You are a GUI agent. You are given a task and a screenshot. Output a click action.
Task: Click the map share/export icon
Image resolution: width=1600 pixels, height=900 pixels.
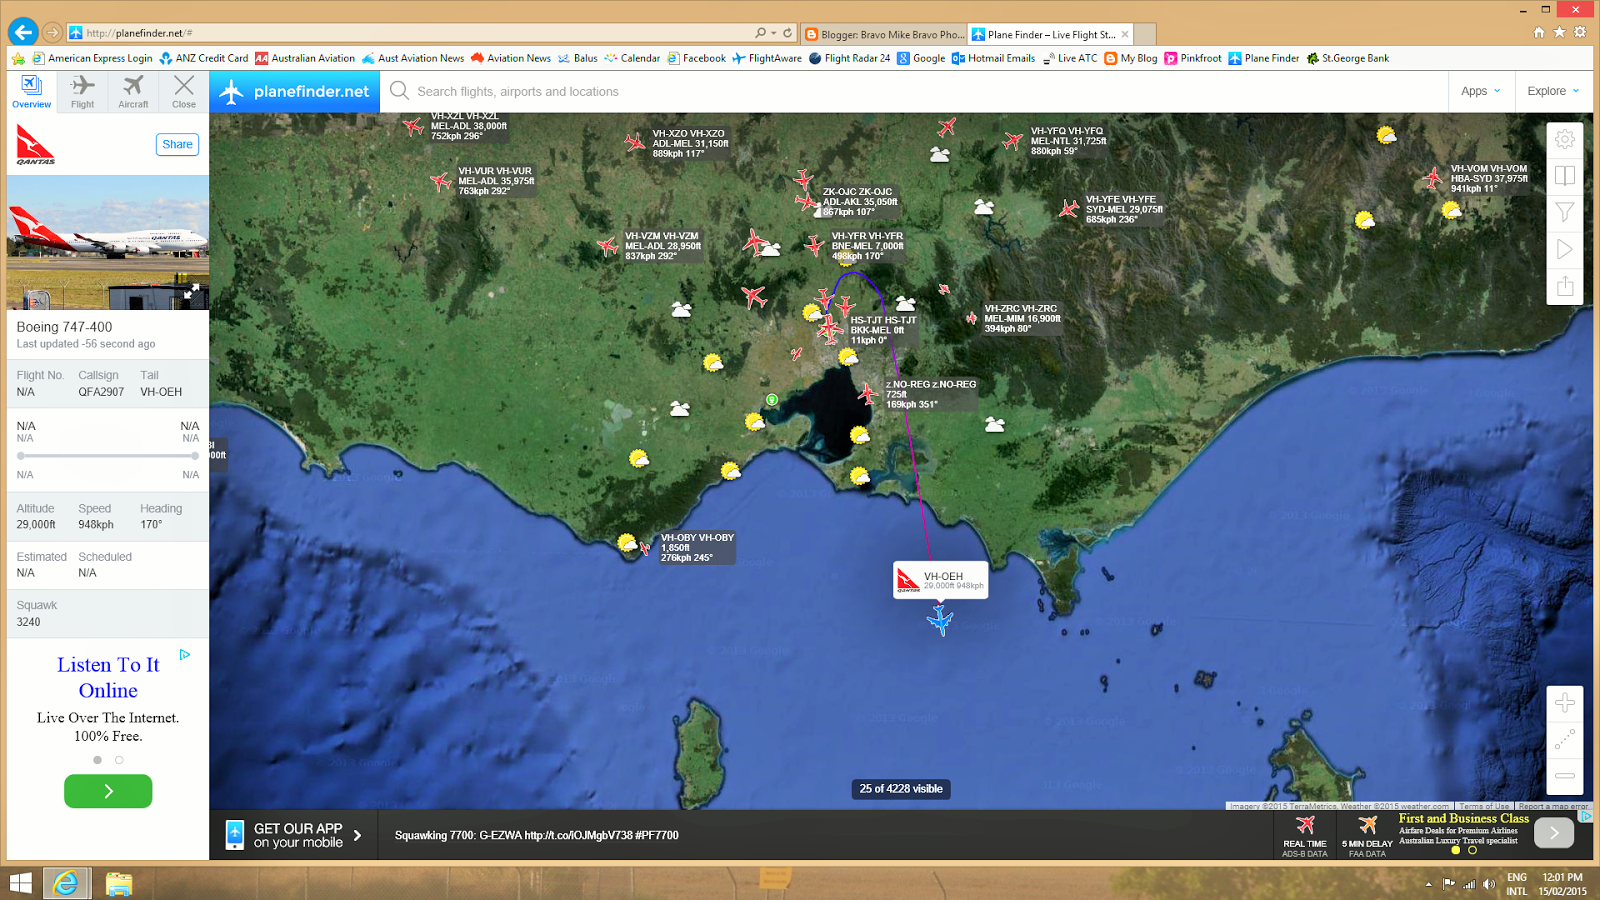[x=1565, y=286]
